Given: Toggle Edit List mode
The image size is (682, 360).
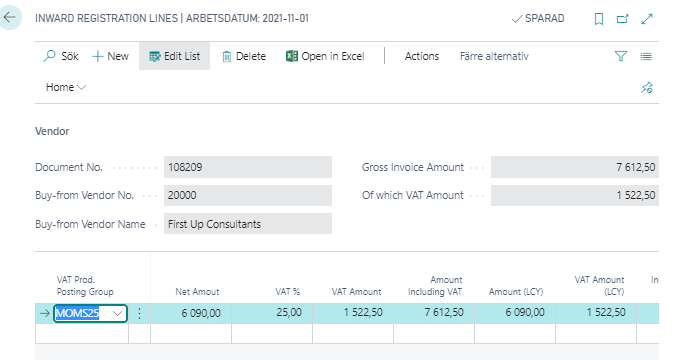Looking at the screenshot, I should click(x=174, y=56).
